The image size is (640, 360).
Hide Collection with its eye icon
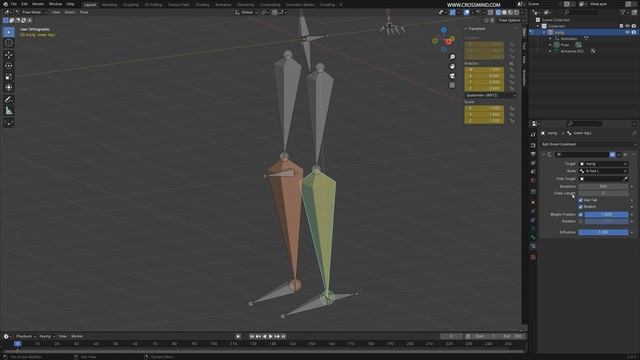tap(627, 26)
